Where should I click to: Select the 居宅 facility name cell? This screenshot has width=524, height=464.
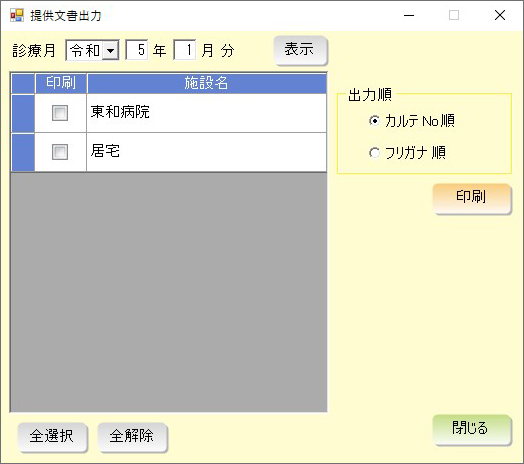(207, 152)
